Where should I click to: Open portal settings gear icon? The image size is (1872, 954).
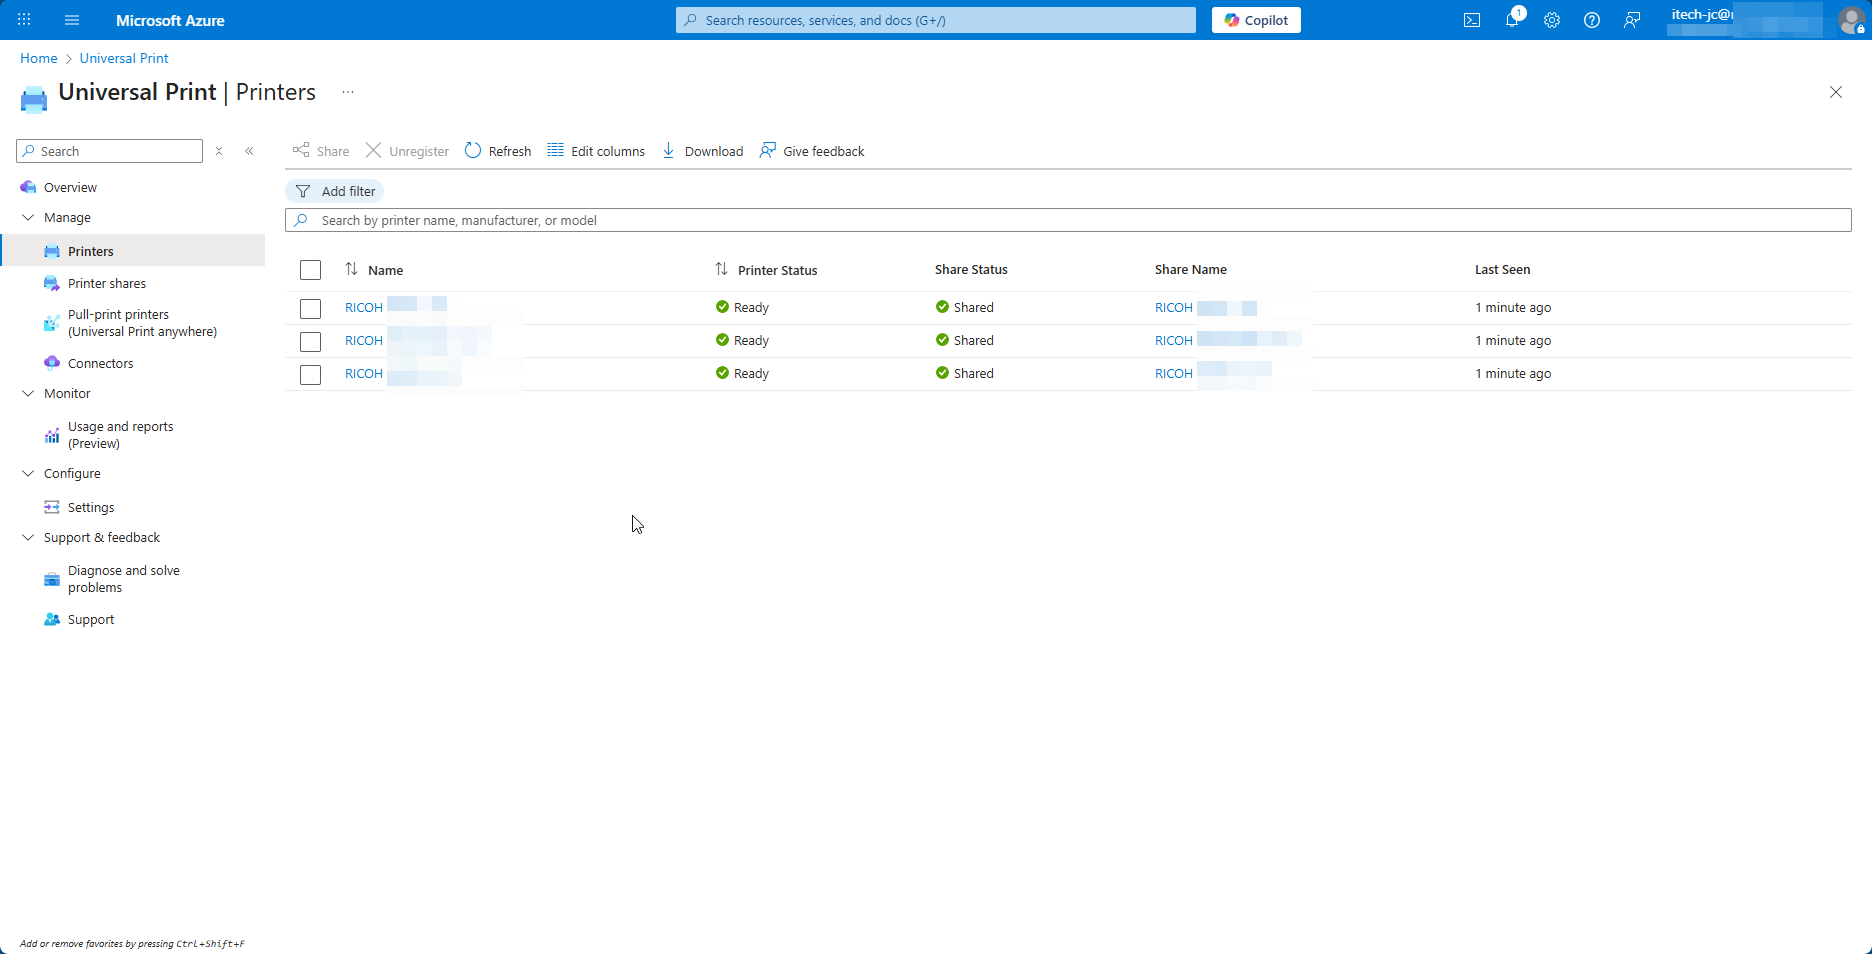click(x=1552, y=20)
